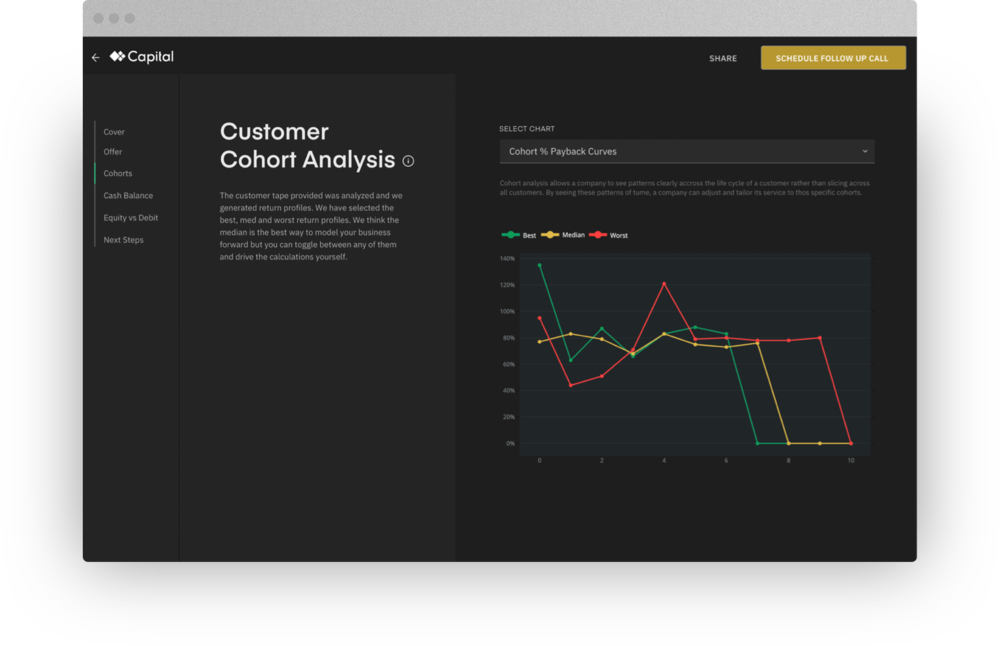Click the chevron on the chart selector

865,152
